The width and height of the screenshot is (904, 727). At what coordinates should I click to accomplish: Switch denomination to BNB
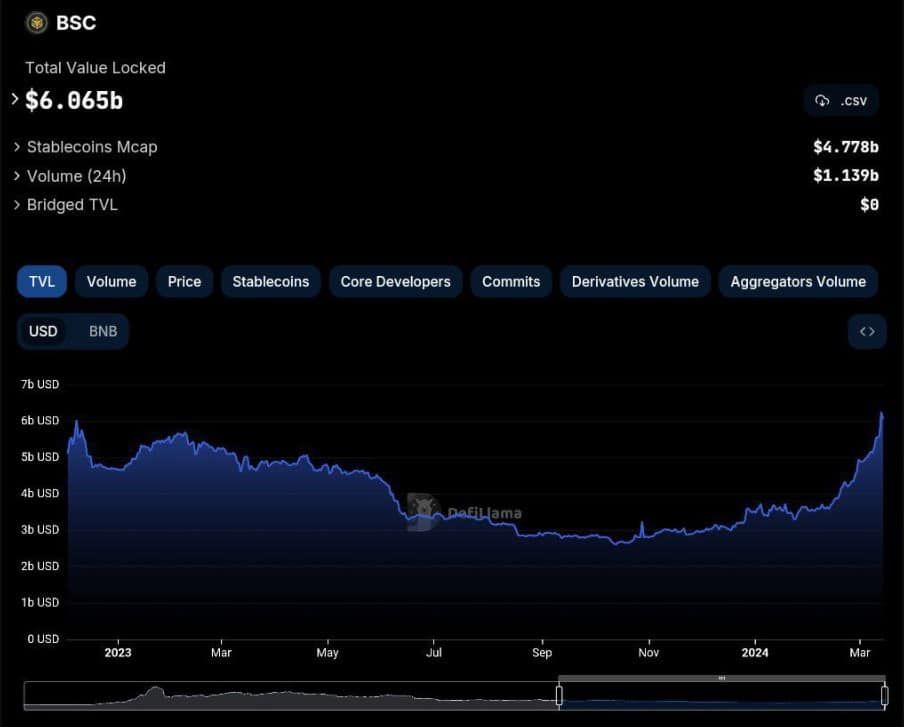[x=103, y=332]
